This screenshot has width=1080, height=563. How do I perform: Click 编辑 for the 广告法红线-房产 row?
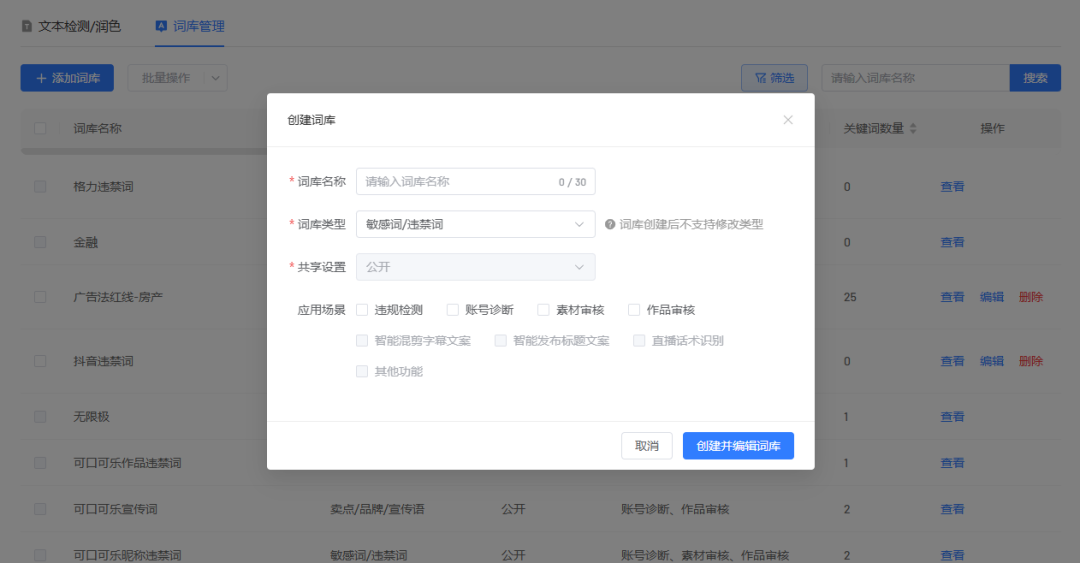(992, 297)
